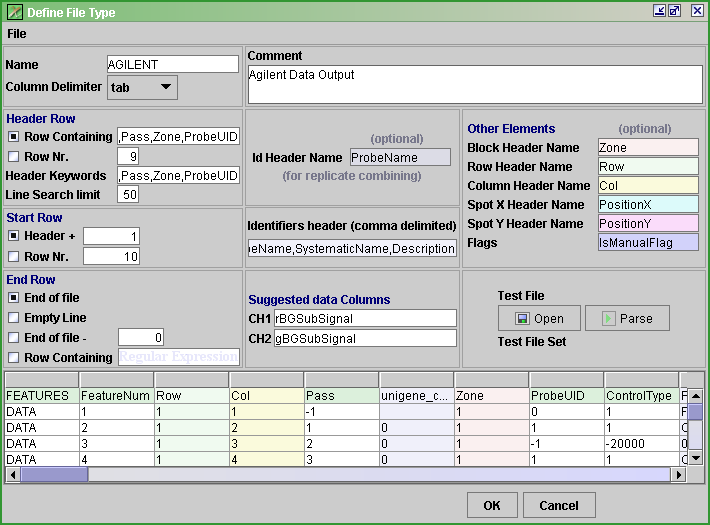Select Header Row 'Row Nr.' option
The image size is (710, 525).
[14, 156]
